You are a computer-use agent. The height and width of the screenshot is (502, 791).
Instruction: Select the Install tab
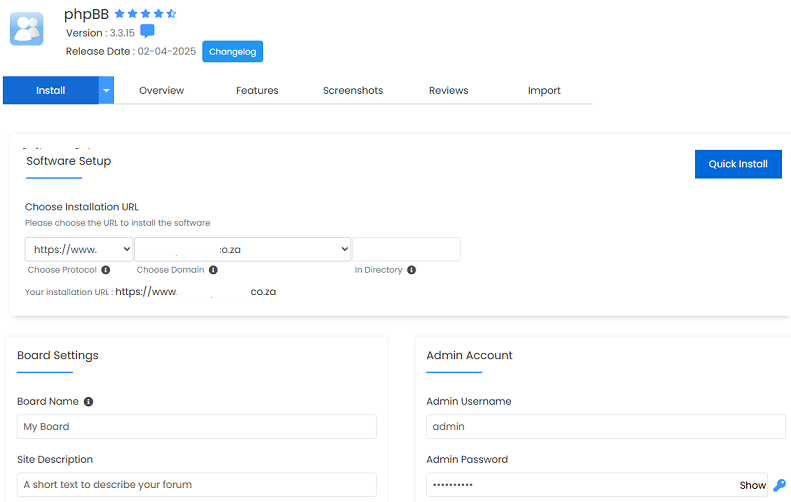[50, 90]
